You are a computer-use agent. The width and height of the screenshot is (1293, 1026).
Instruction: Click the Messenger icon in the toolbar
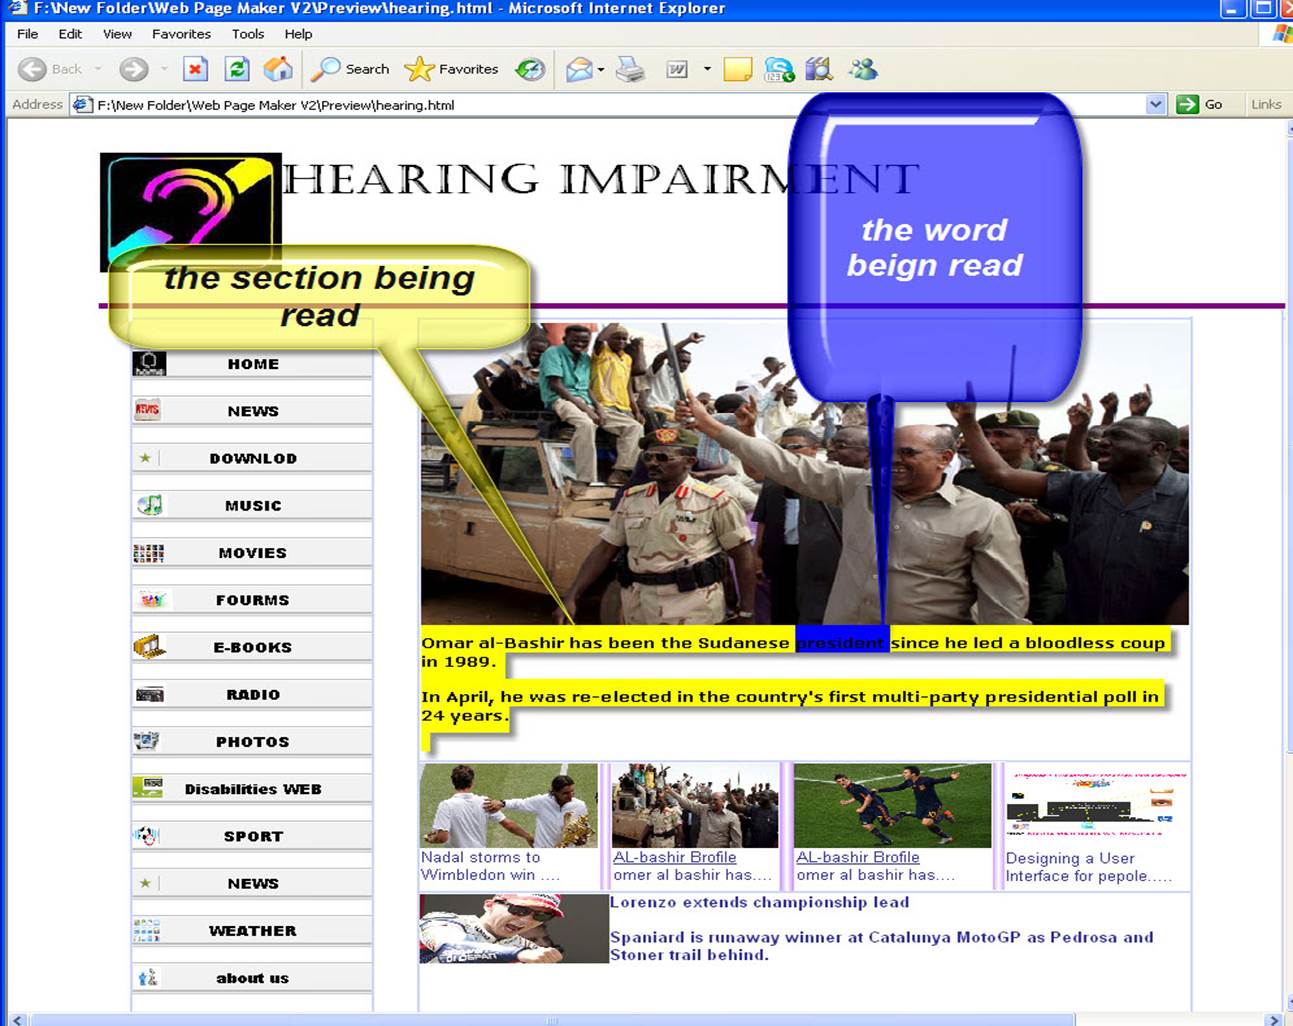click(x=863, y=69)
